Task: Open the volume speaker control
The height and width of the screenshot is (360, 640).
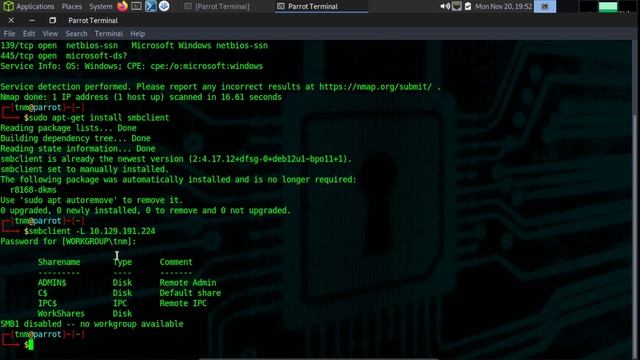Action: tap(445, 6)
